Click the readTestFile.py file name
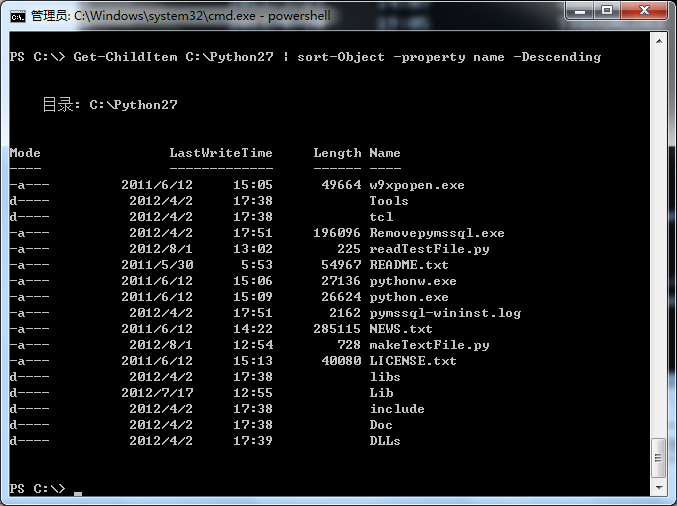677x506 pixels. tap(429, 249)
